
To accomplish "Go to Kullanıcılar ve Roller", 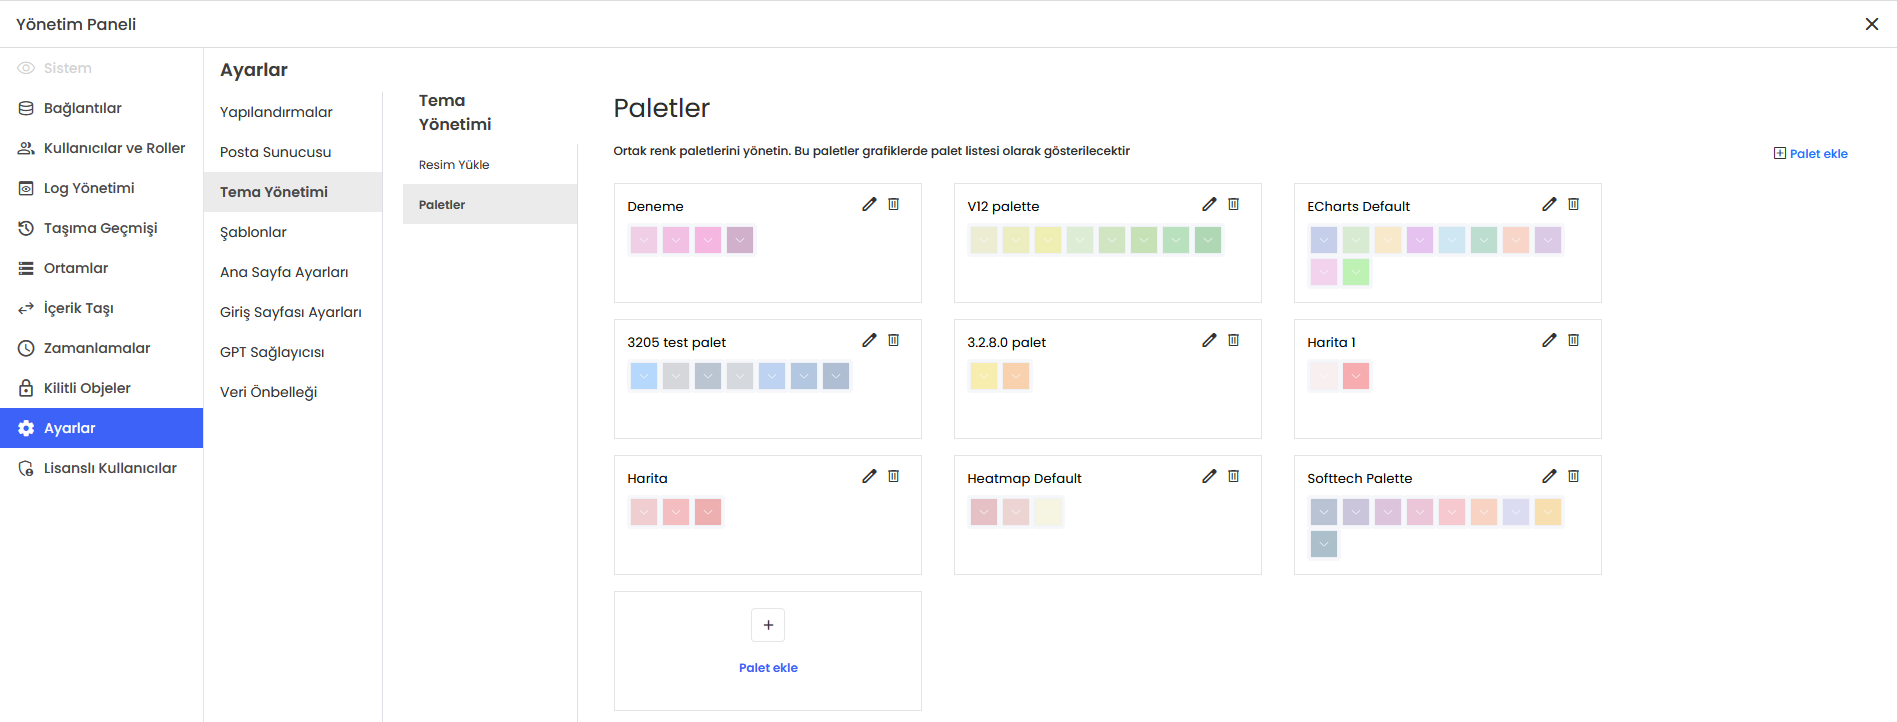I will (x=114, y=148).
